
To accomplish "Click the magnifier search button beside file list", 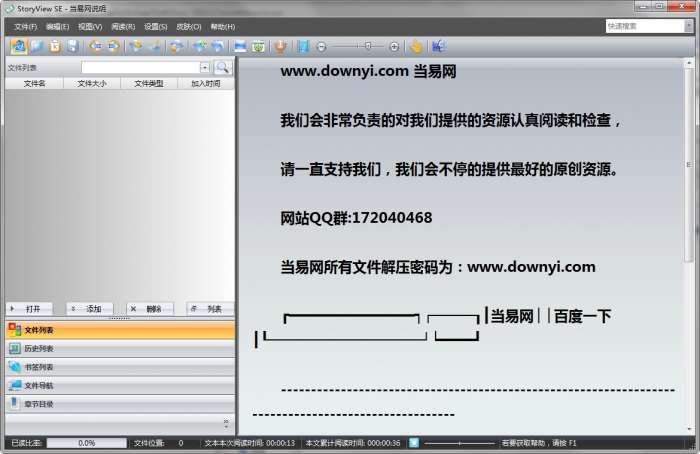I will (222, 67).
